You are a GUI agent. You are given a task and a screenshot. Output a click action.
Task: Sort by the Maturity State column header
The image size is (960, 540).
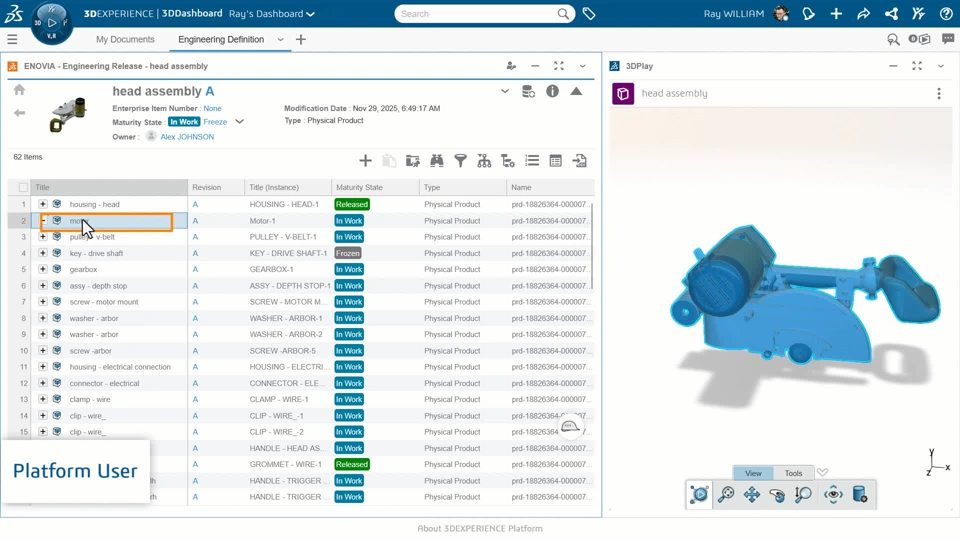[x=375, y=187]
